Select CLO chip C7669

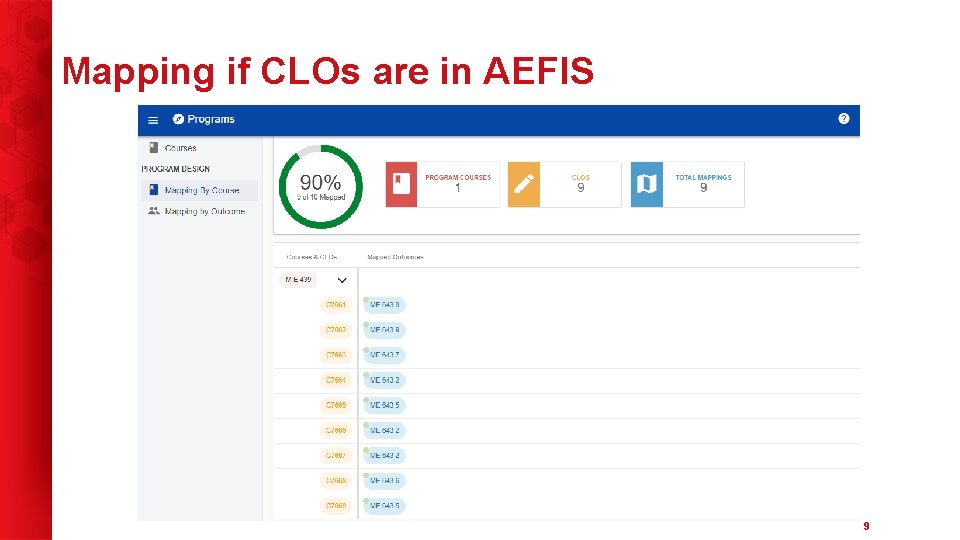[x=336, y=506]
